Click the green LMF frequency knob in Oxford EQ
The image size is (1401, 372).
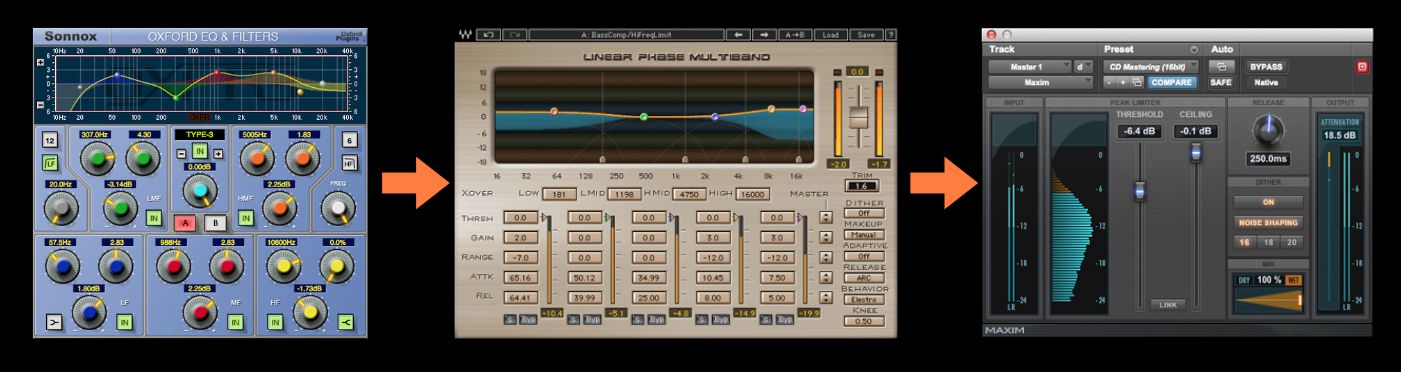click(x=97, y=158)
